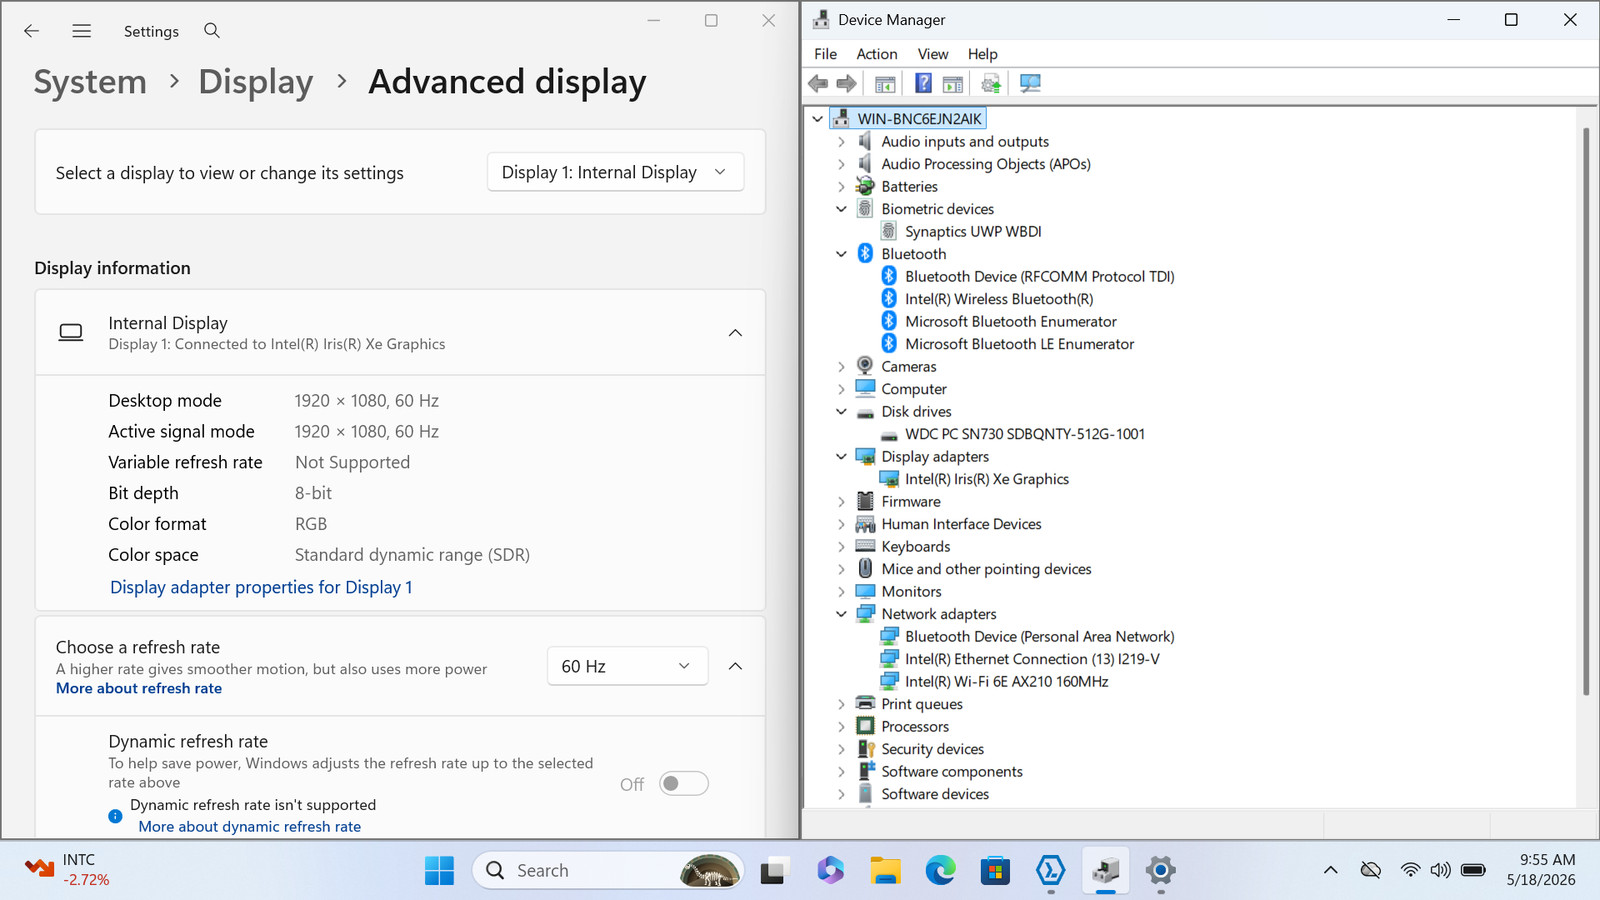Click Show/Hide Action Pane toolbar icon
This screenshot has height=900, width=1600.
point(953,84)
